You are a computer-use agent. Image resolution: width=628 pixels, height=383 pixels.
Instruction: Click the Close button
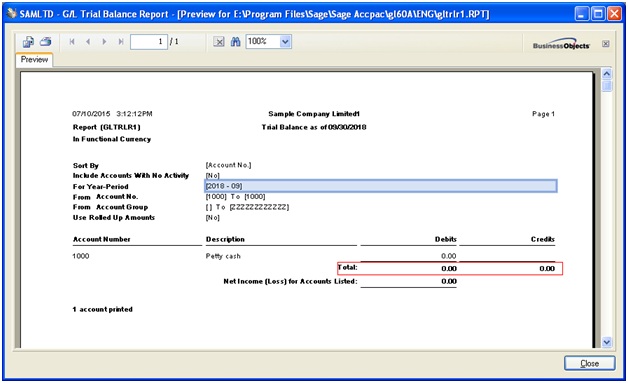[590, 363]
